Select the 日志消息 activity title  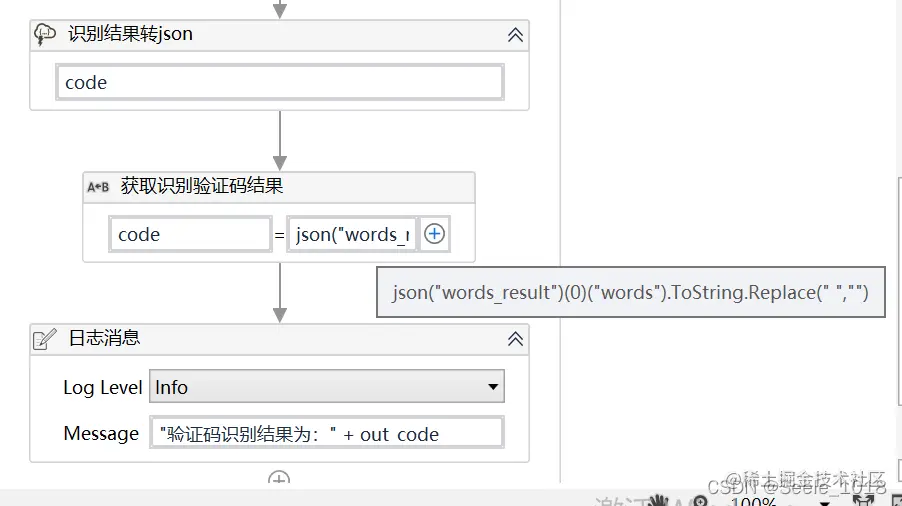coord(105,338)
